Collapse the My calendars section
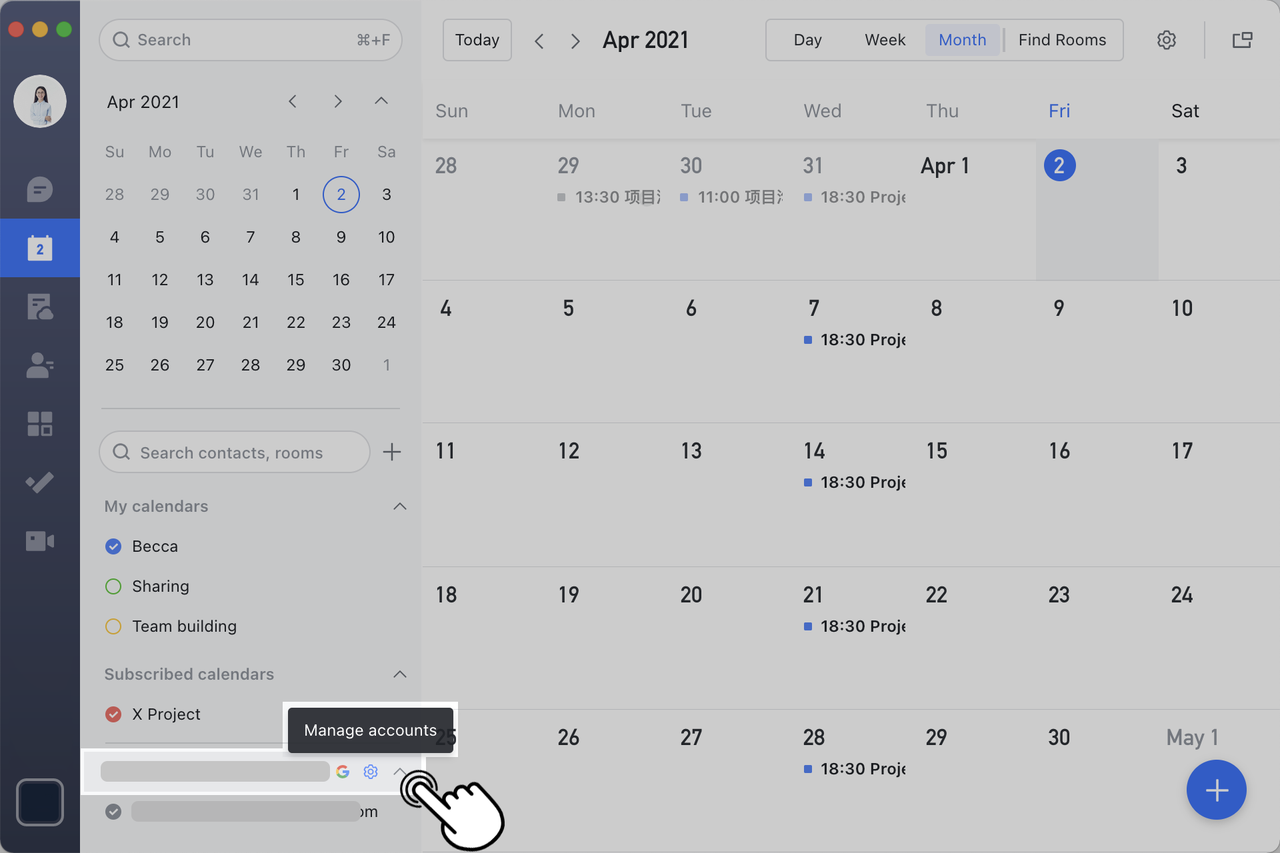The height and width of the screenshot is (853, 1280). (x=400, y=506)
